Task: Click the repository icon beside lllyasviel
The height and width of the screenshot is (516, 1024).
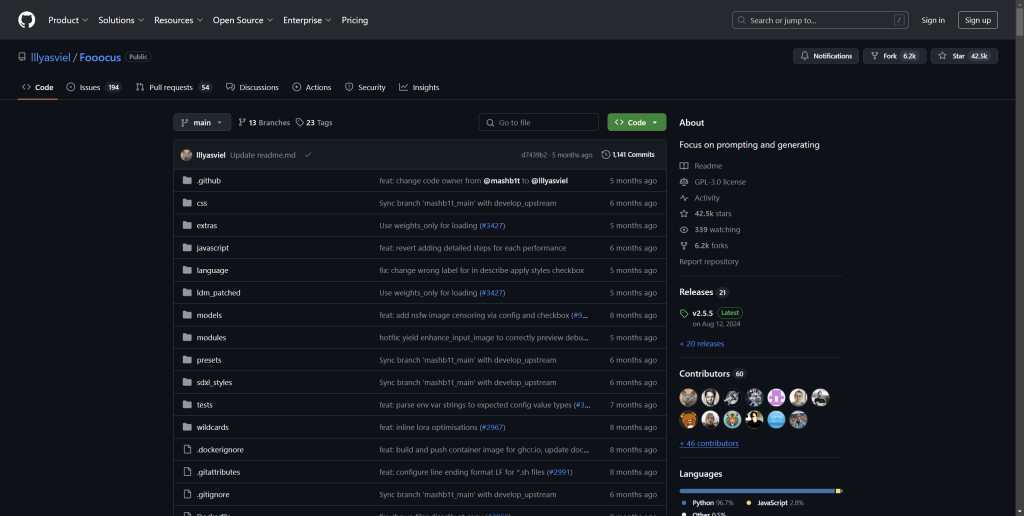Action: pyautogui.click(x=22, y=57)
